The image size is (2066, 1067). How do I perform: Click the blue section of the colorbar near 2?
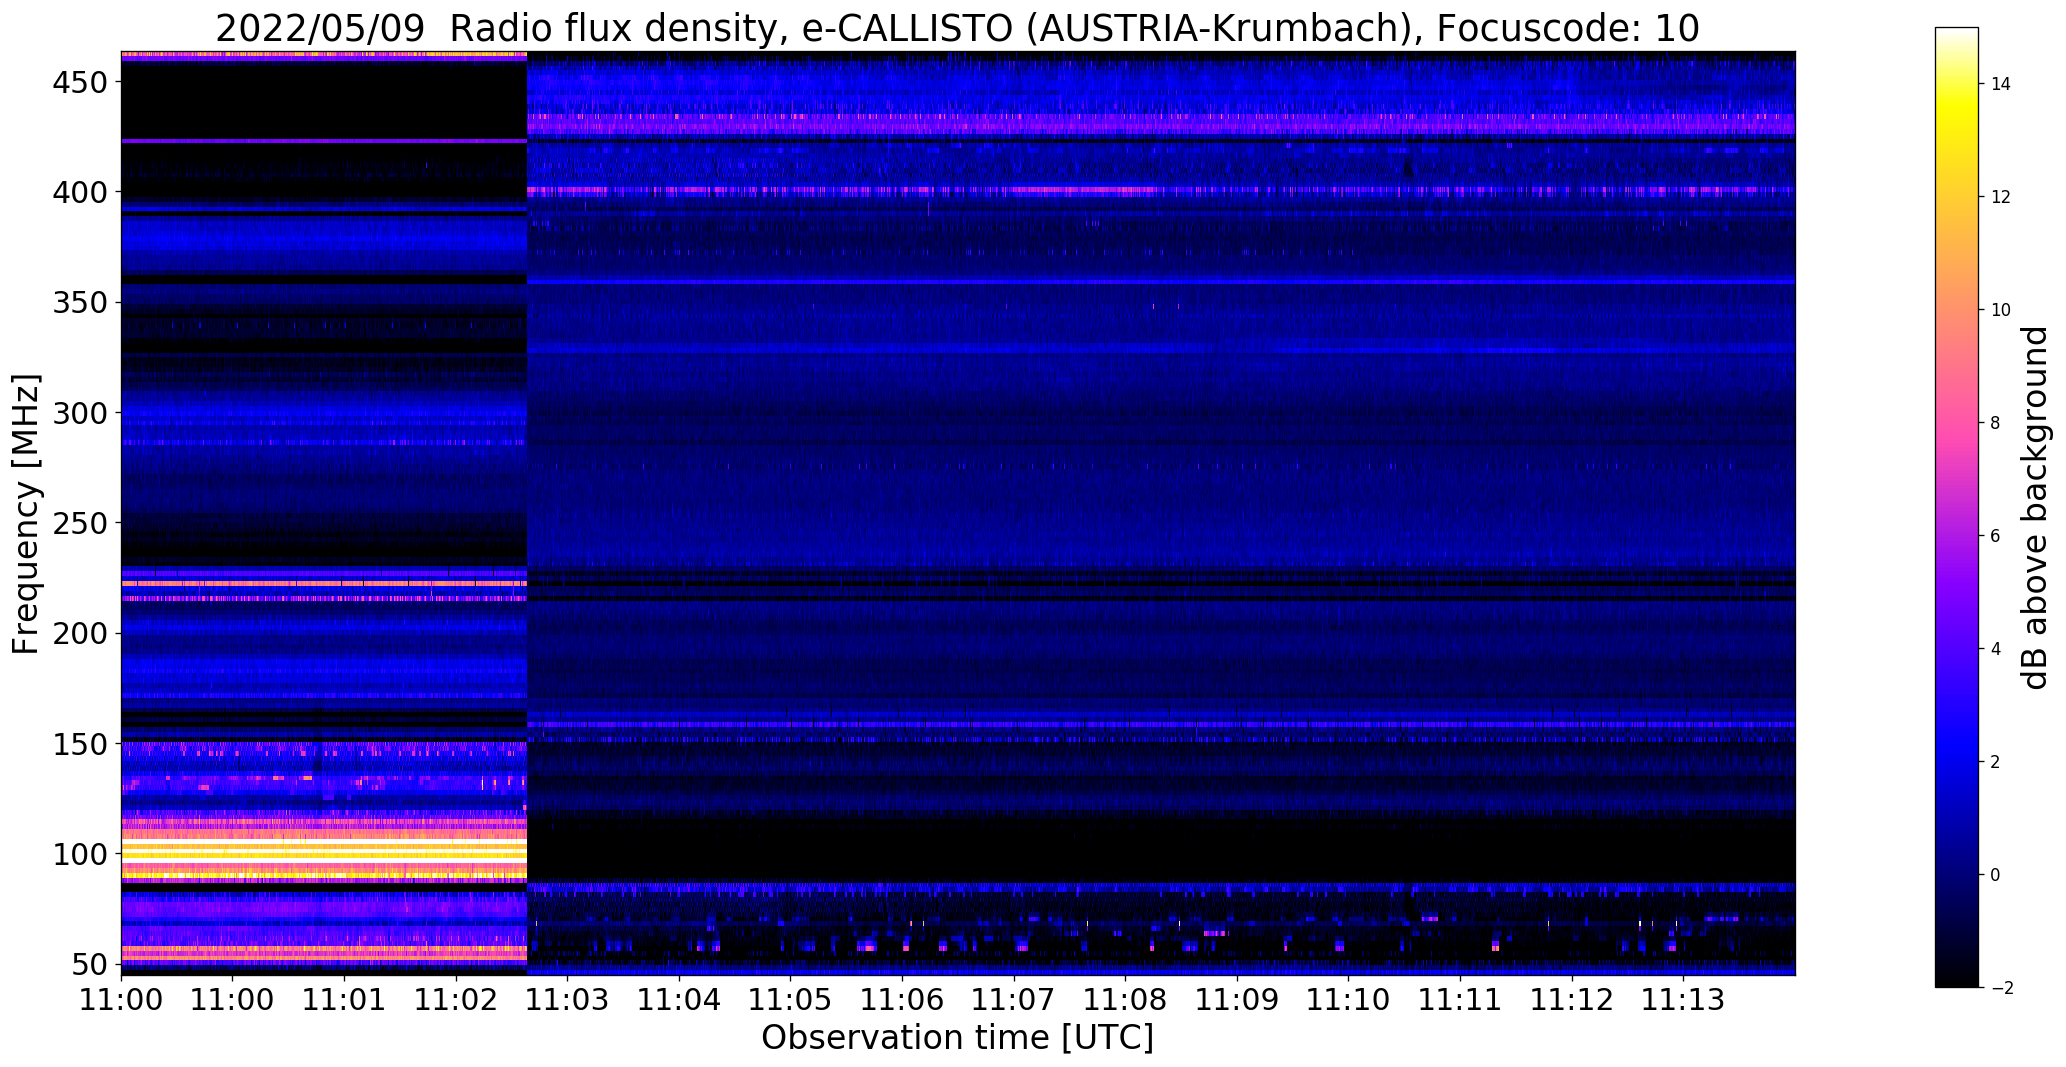pos(1956,762)
